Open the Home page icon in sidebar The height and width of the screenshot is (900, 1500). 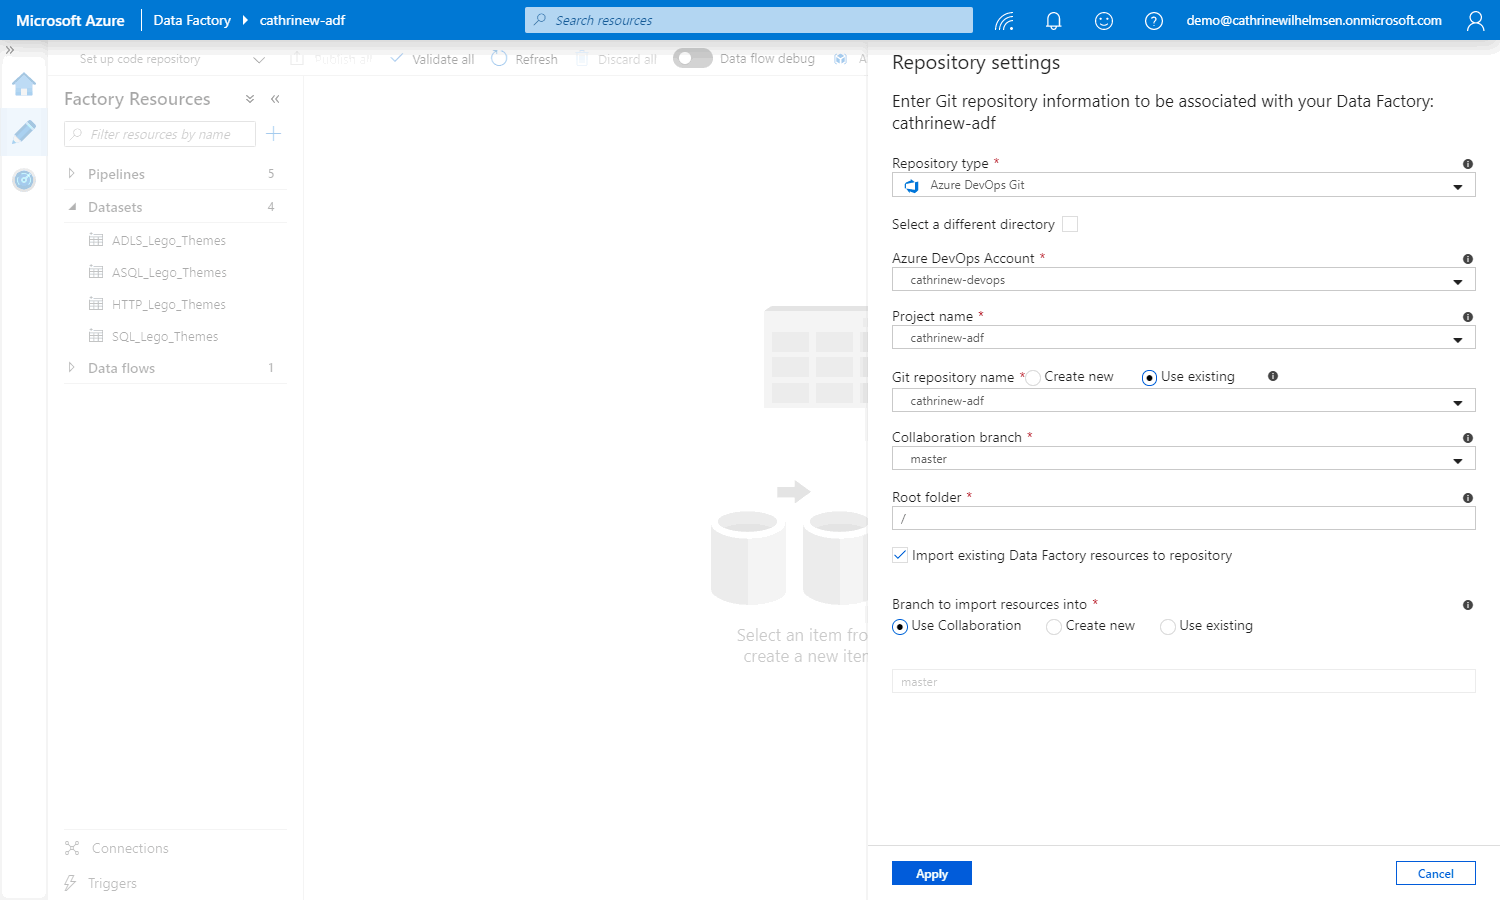point(24,85)
